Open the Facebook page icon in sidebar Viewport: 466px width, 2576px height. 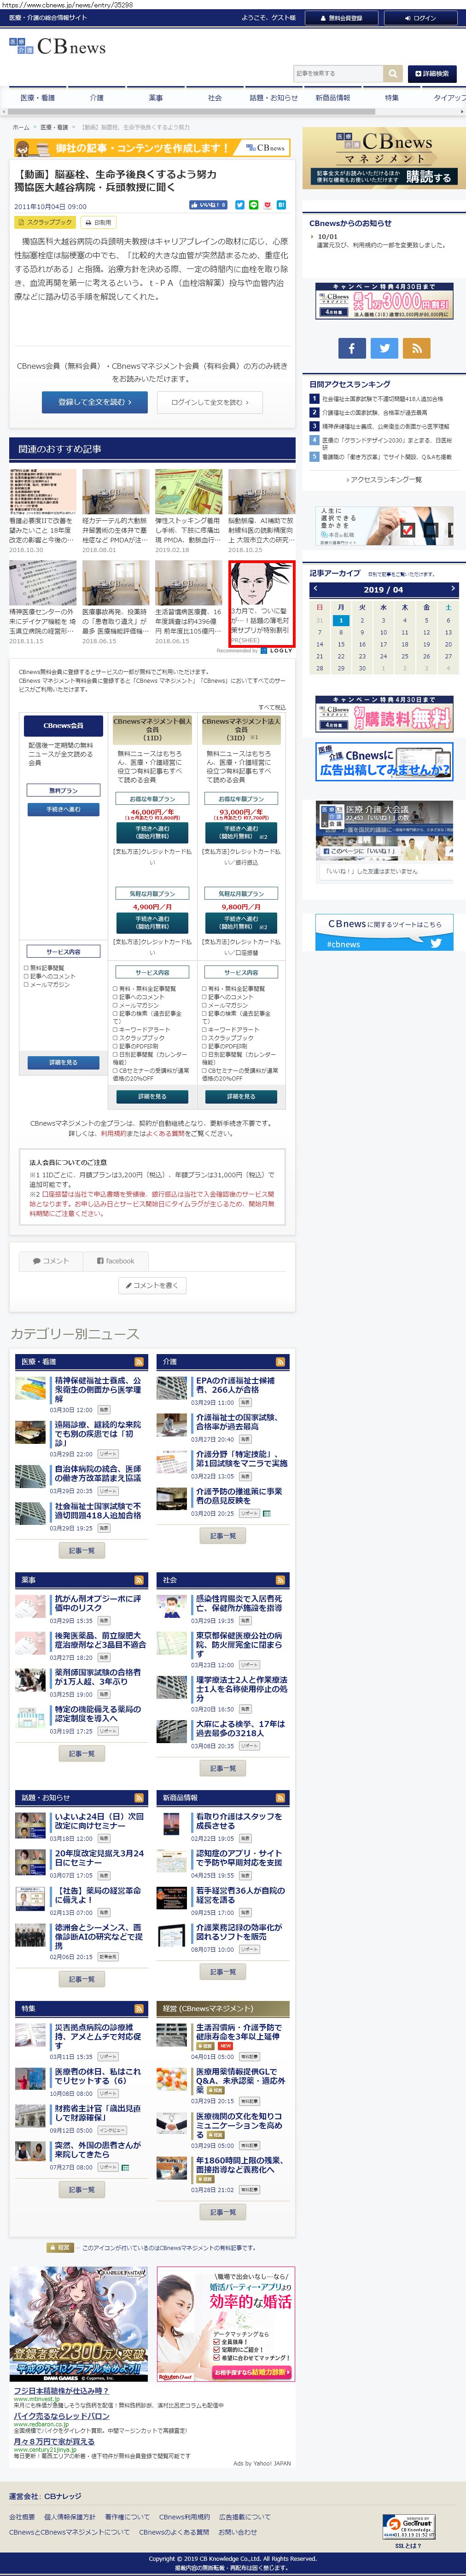point(351,347)
